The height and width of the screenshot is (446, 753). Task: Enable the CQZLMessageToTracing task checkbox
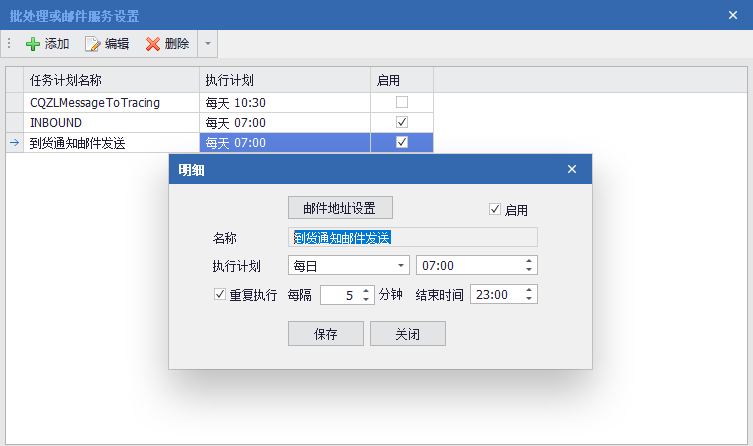coord(402,102)
